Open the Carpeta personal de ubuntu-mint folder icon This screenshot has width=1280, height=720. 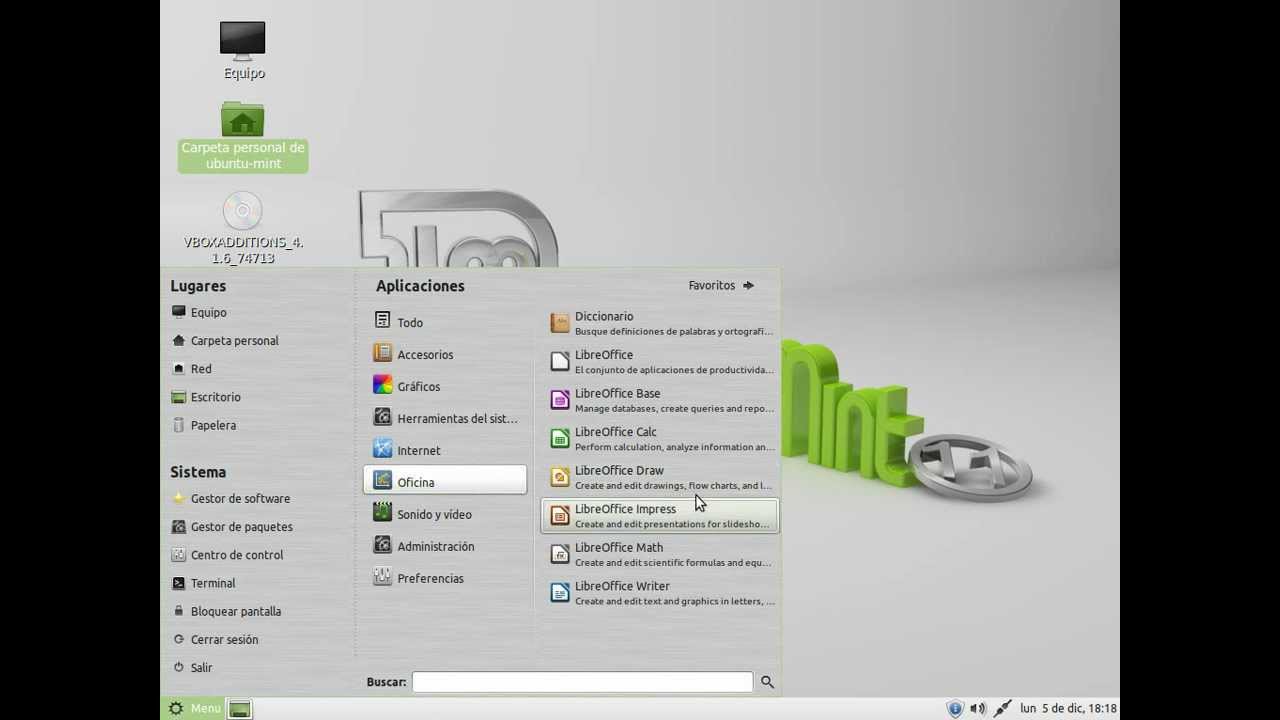tap(243, 119)
